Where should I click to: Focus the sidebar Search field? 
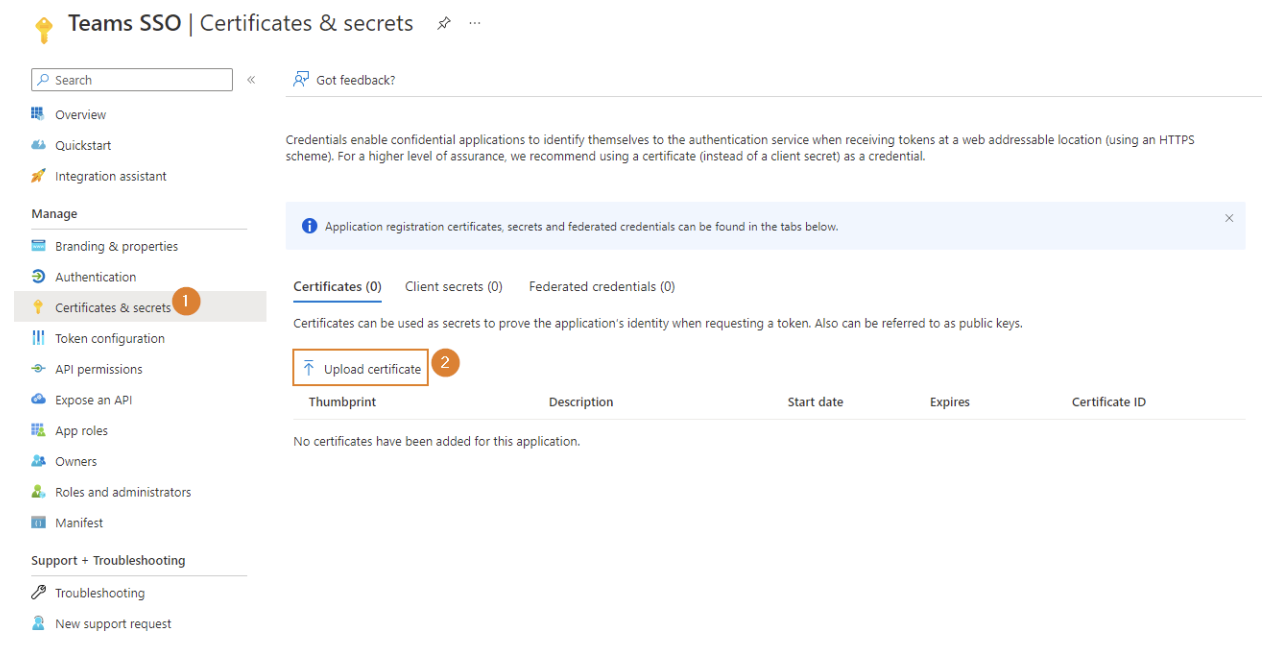132,80
